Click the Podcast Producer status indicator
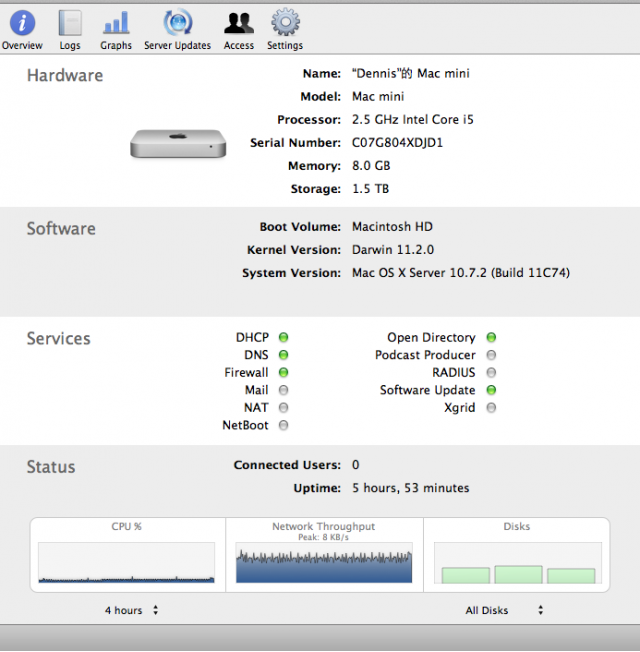This screenshot has width=640, height=652. click(491, 355)
